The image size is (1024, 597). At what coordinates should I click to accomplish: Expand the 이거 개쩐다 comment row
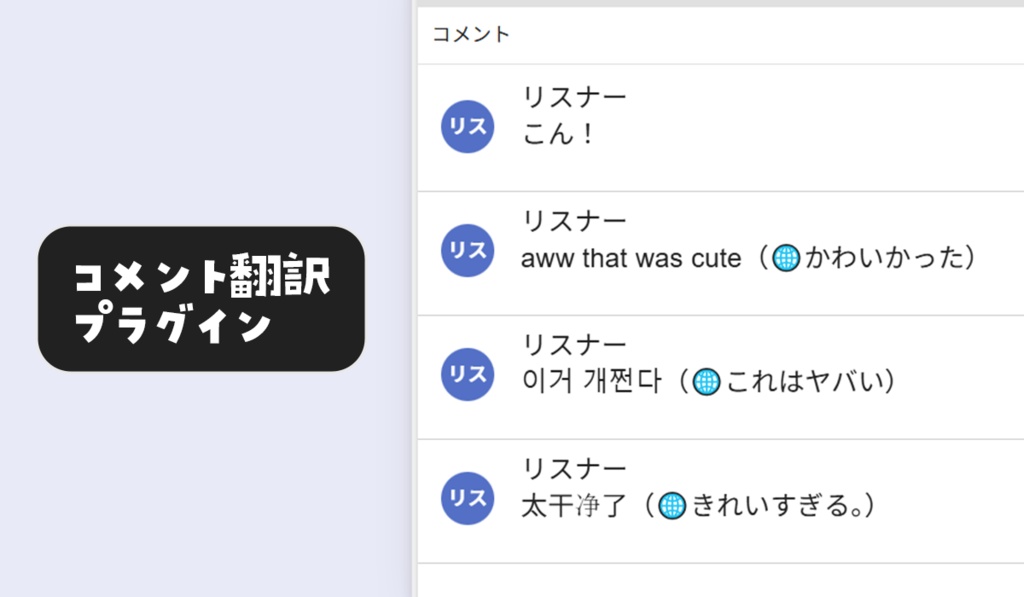(x=700, y=374)
